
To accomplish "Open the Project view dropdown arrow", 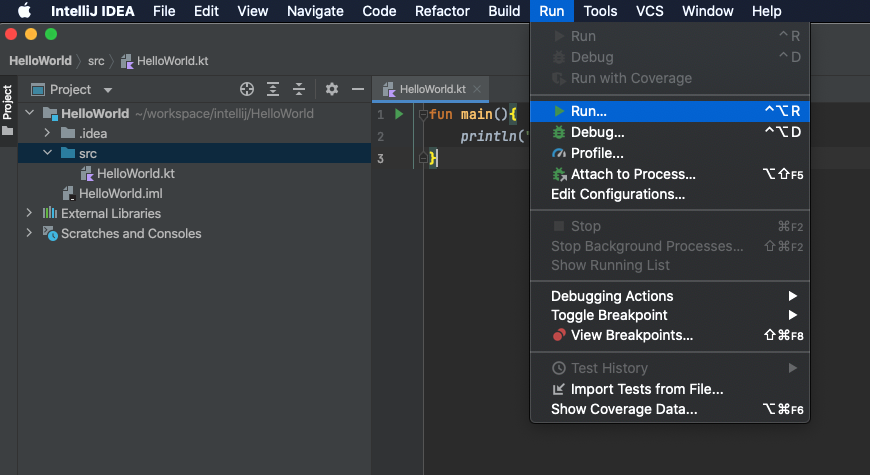I will [108, 90].
